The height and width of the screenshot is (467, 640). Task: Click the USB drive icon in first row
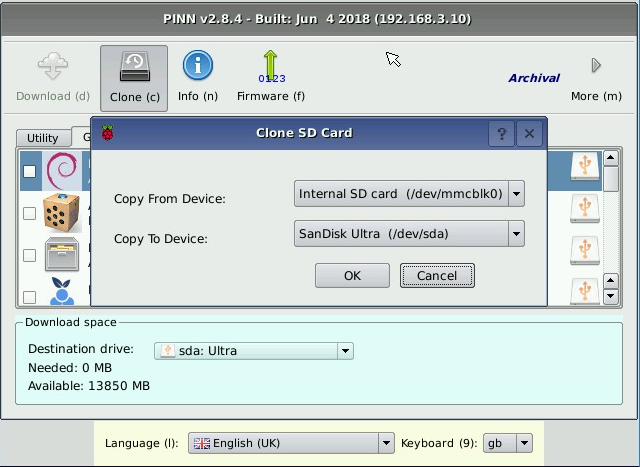[x=585, y=167]
